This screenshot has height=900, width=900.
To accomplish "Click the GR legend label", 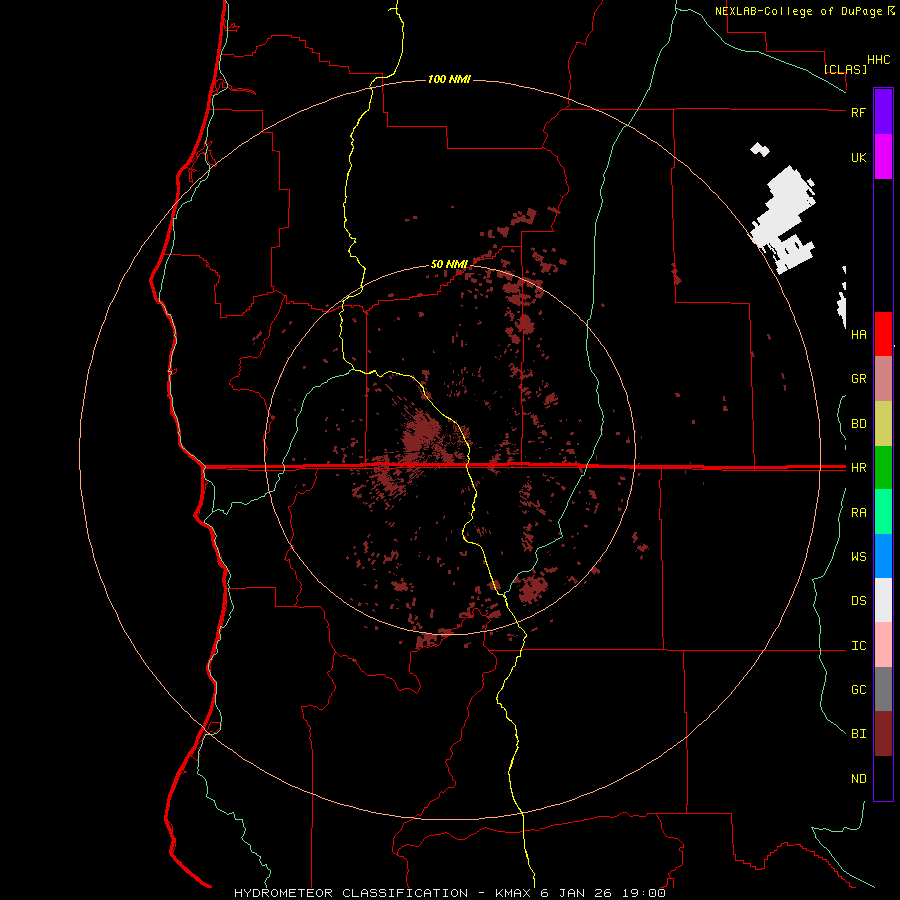I will [858, 379].
